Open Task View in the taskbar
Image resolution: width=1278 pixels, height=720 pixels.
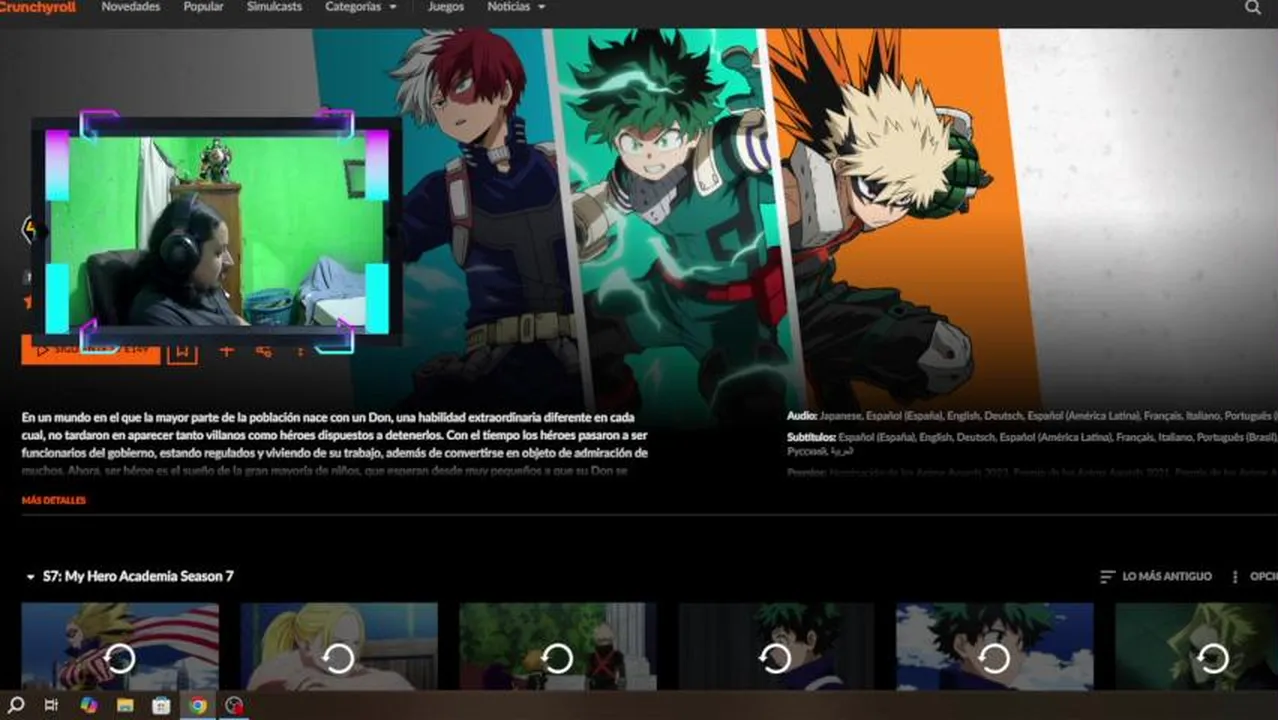coord(51,705)
